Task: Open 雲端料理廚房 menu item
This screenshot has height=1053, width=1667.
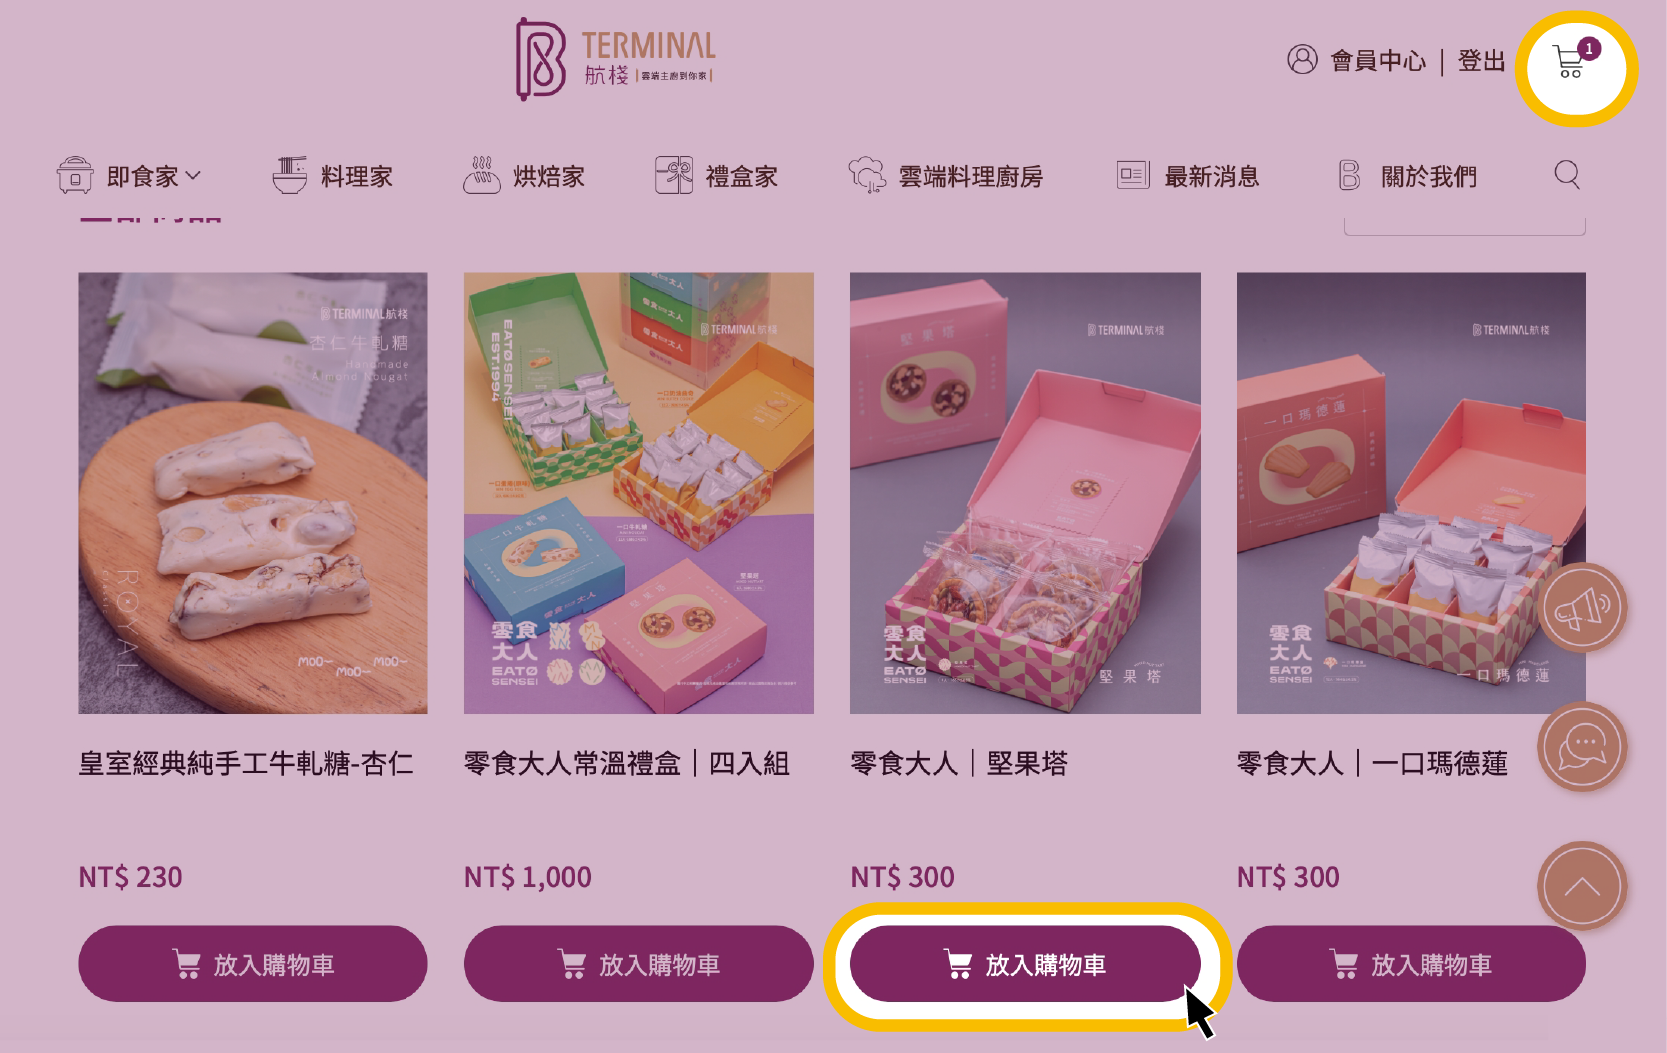Action: [x=945, y=176]
